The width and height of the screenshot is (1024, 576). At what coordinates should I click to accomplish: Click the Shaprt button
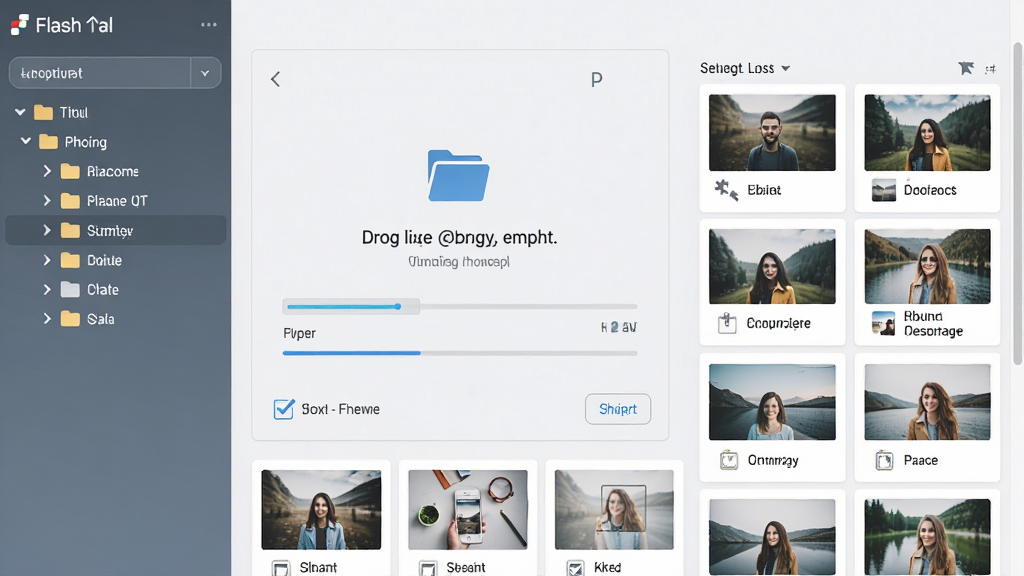pos(618,409)
